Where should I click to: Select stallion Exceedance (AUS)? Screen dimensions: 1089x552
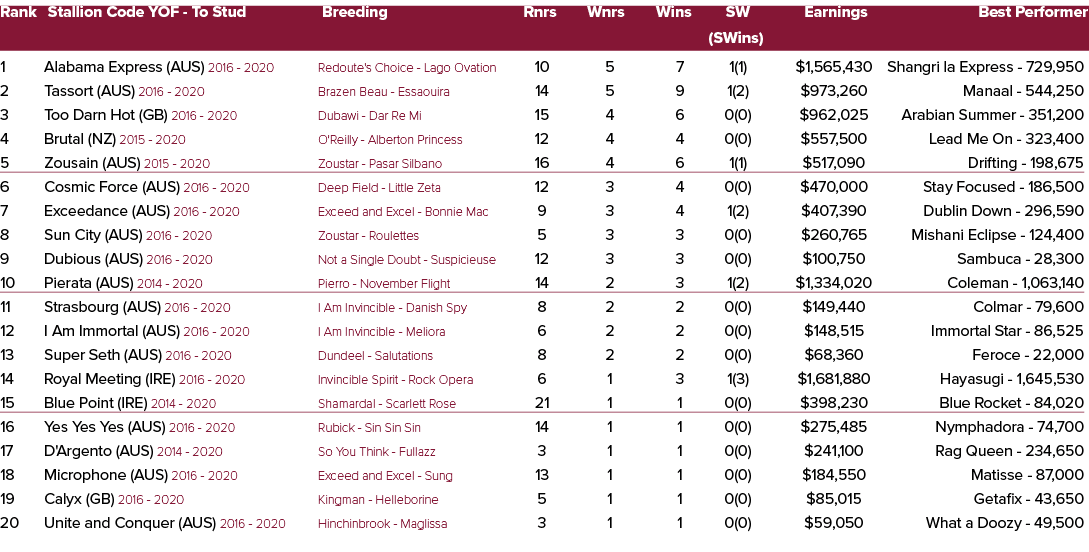107,211
